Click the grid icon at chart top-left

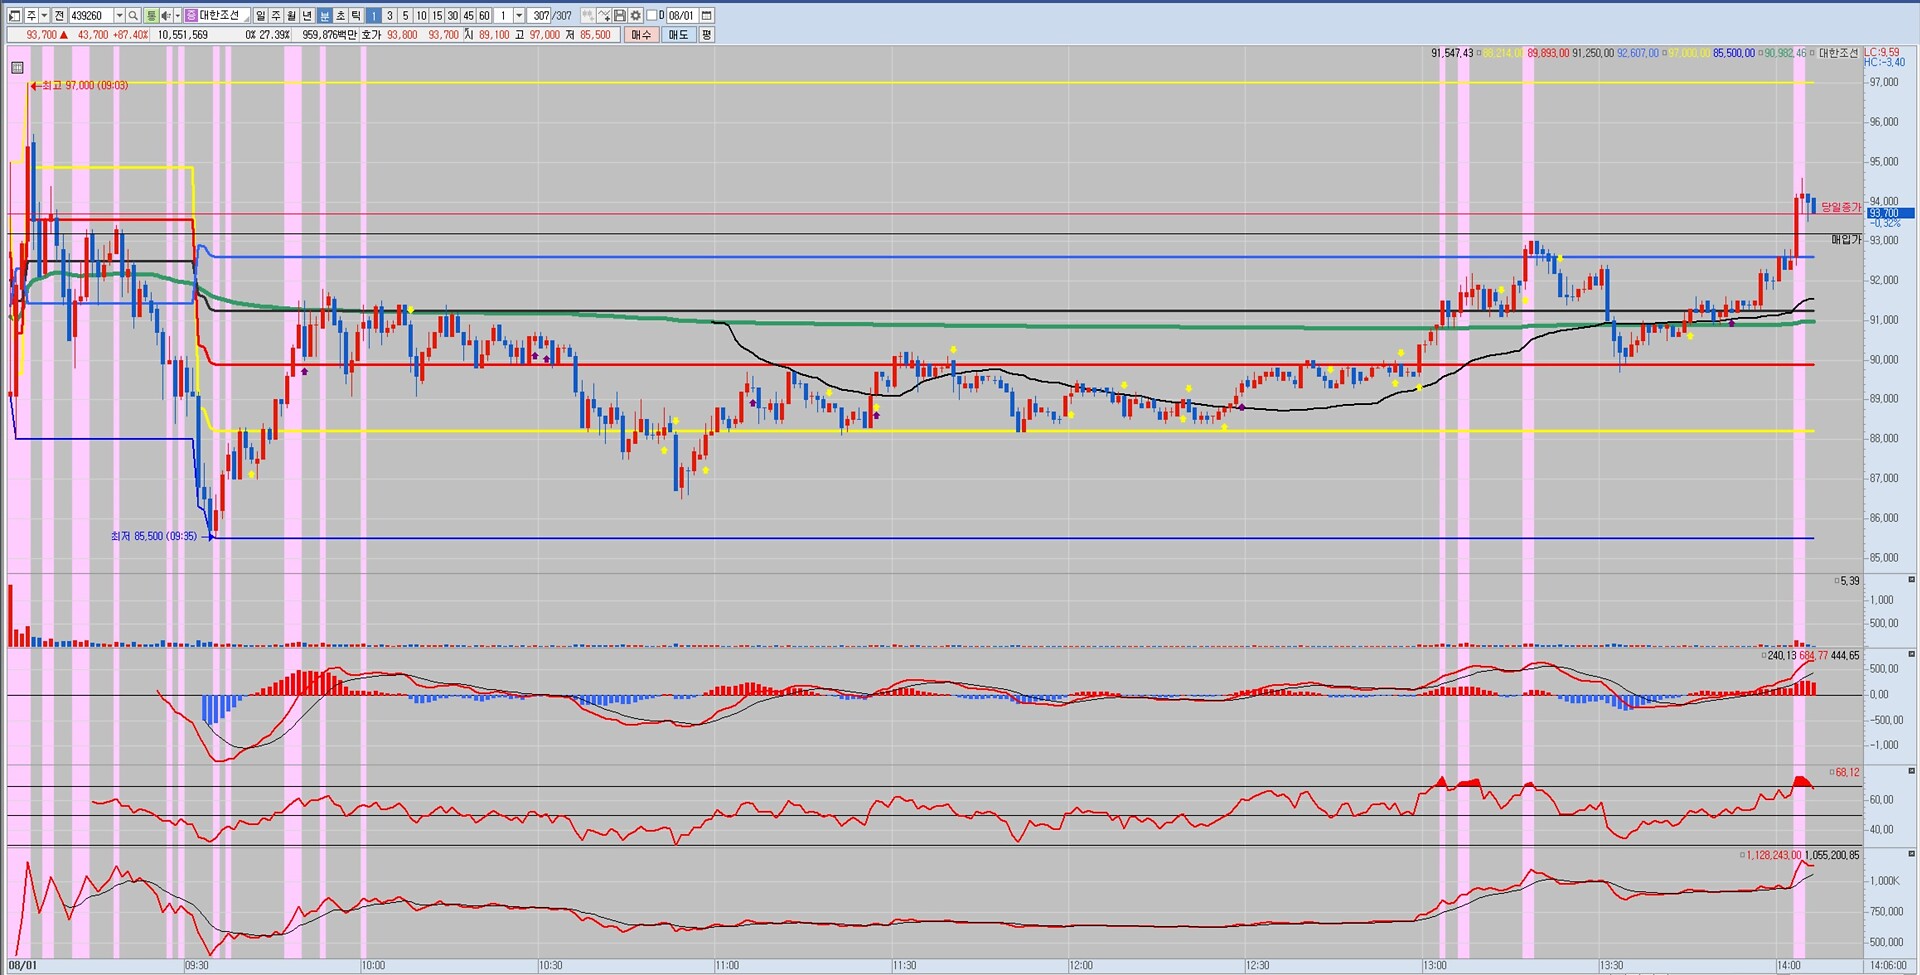17,68
